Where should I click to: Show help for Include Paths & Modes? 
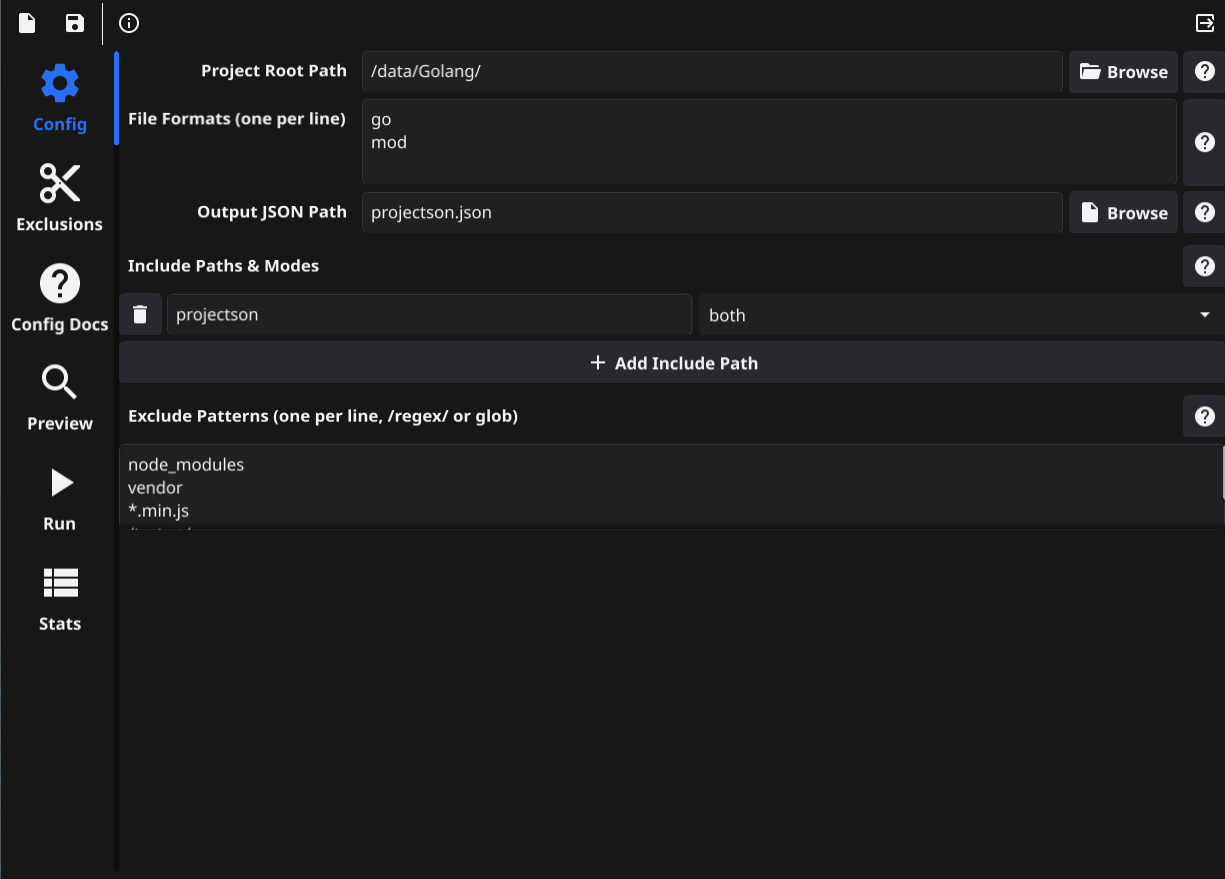coord(1204,266)
